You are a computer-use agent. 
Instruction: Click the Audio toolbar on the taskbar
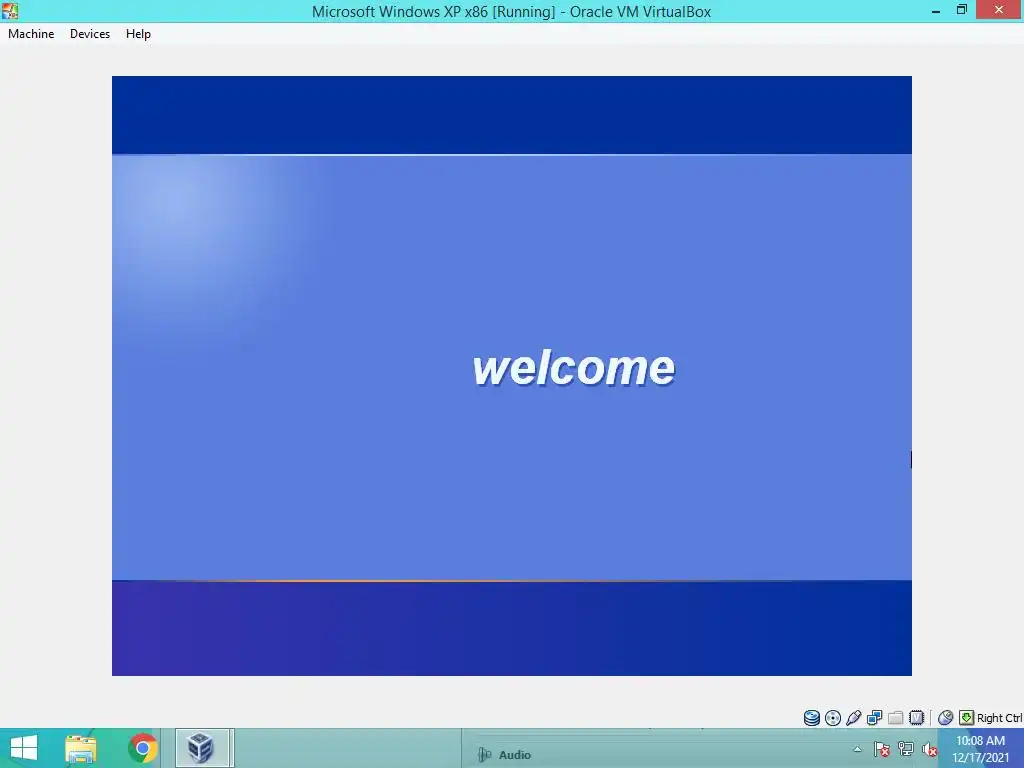(x=504, y=755)
